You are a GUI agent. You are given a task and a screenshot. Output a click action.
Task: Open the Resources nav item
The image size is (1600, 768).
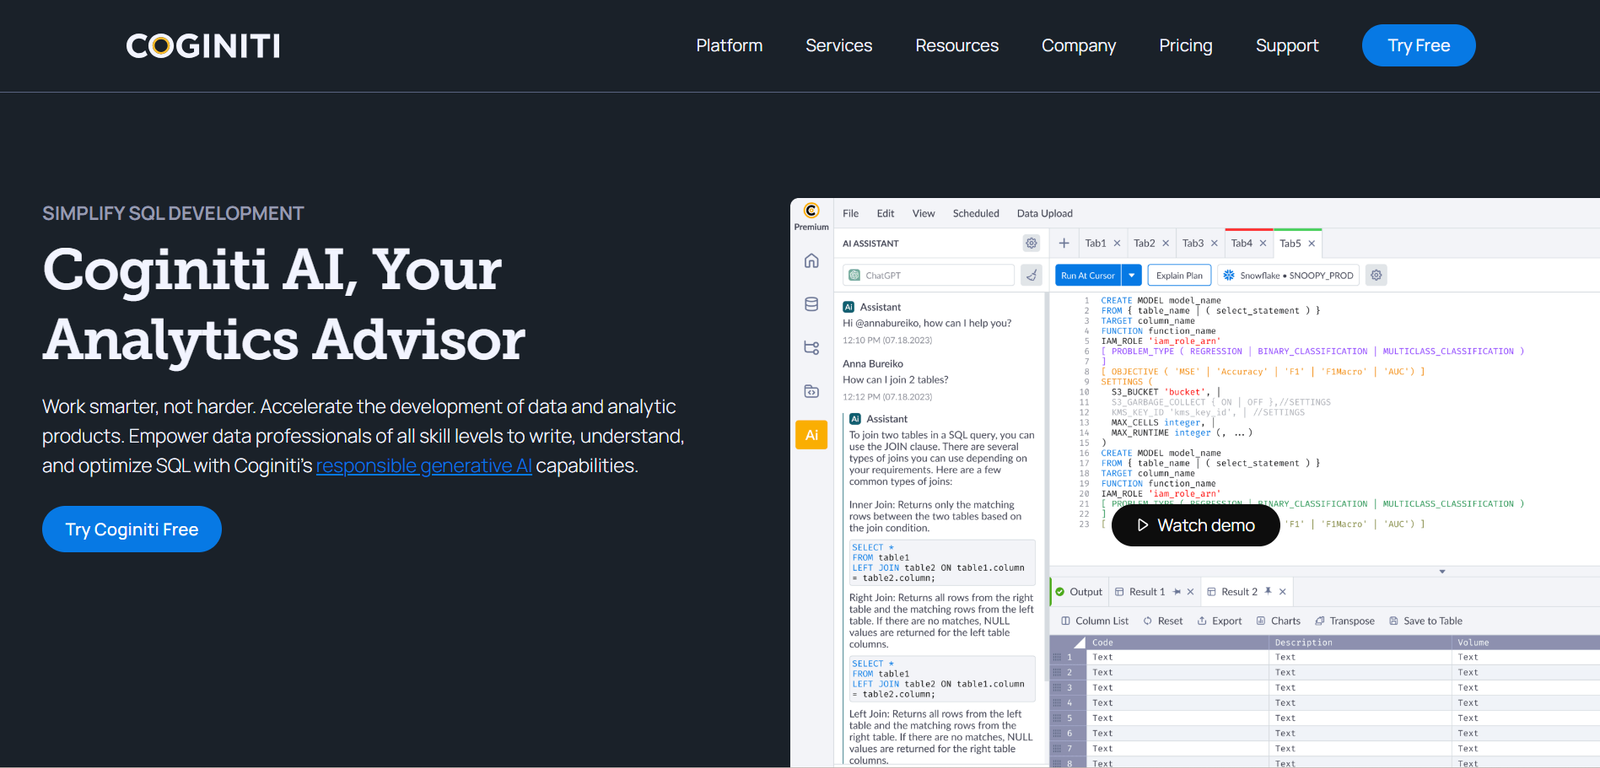(957, 45)
